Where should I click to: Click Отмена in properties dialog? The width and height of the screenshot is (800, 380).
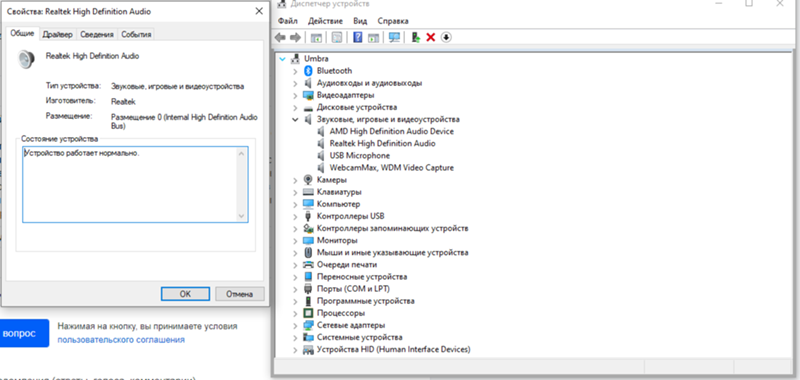[240, 294]
